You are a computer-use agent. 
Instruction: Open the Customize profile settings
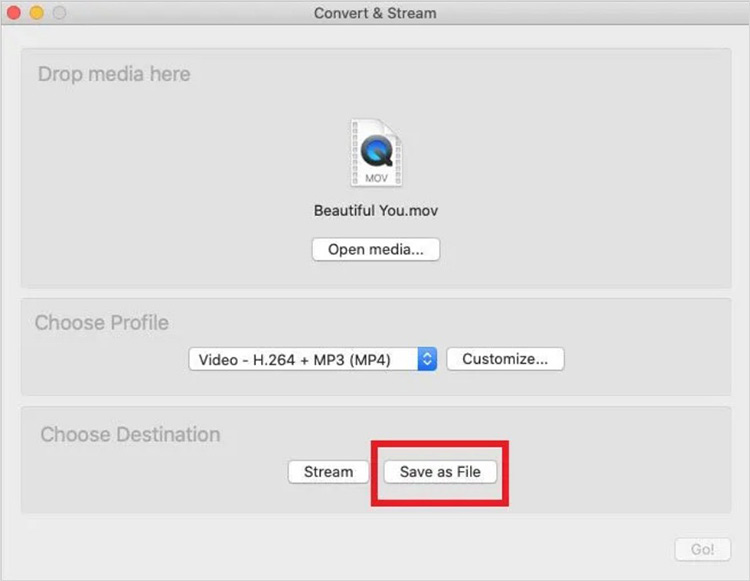coord(505,359)
